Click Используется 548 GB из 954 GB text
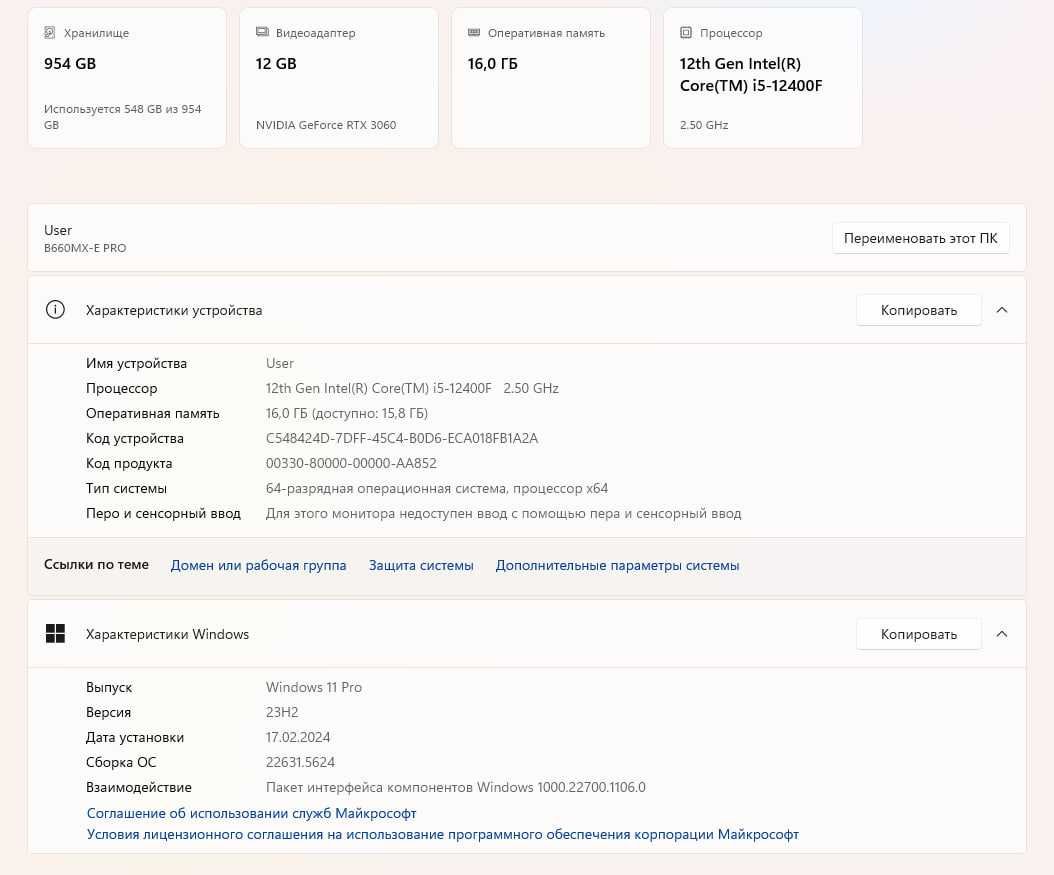This screenshot has width=1054, height=875. point(122,117)
